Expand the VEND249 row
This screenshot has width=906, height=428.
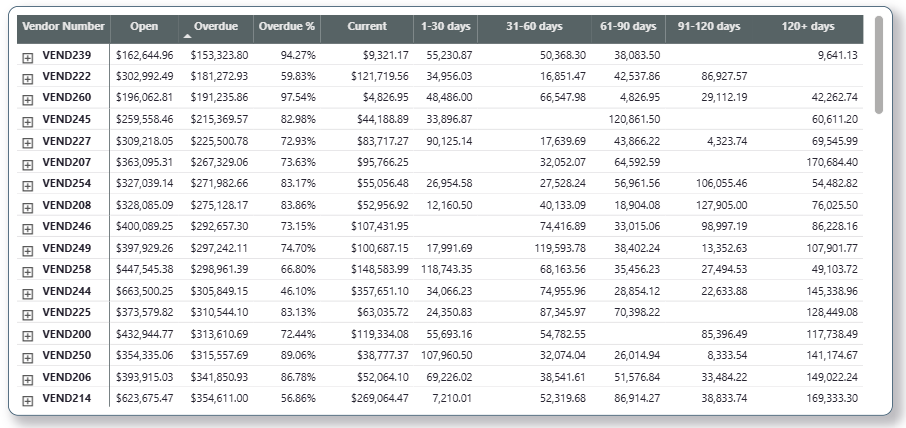[27, 251]
